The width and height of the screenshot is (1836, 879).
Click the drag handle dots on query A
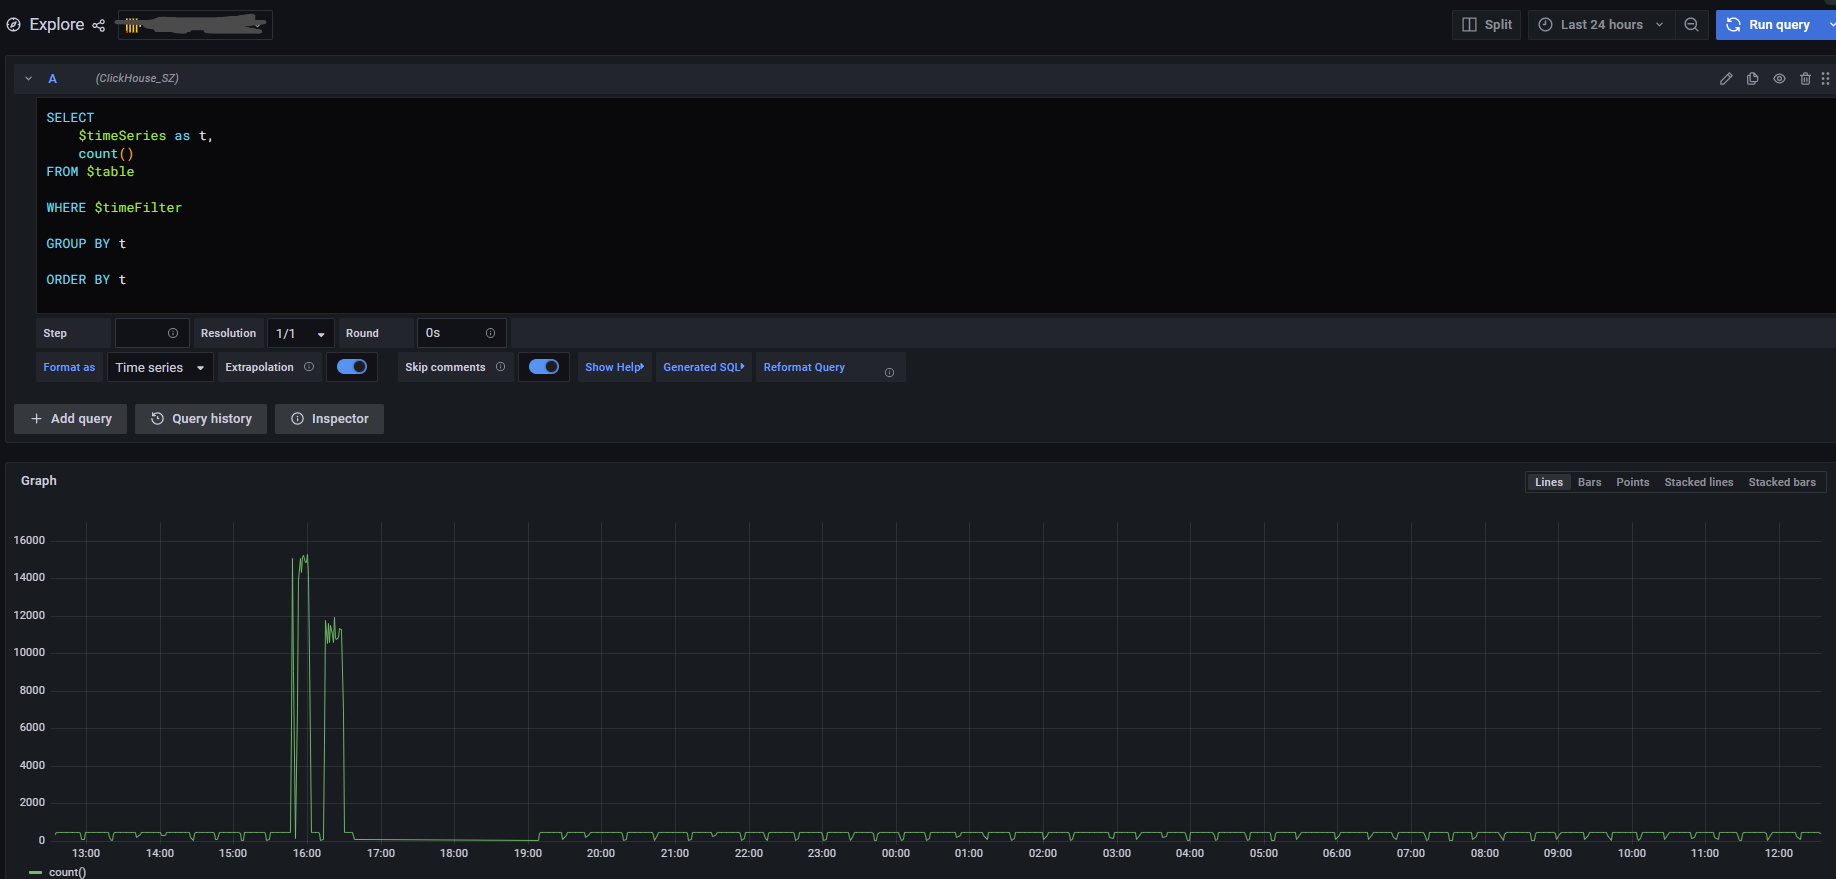1825,79
